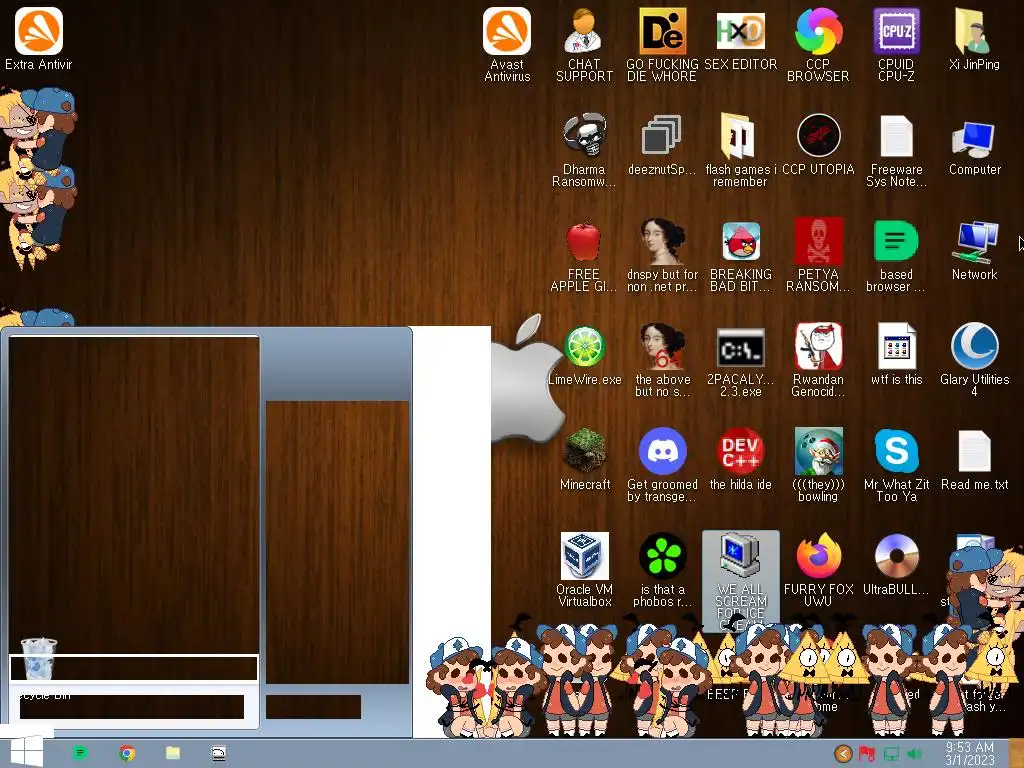Click the green chat app in the taskbar
This screenshot has height=768, width=1024.
[x=80, y=753]
